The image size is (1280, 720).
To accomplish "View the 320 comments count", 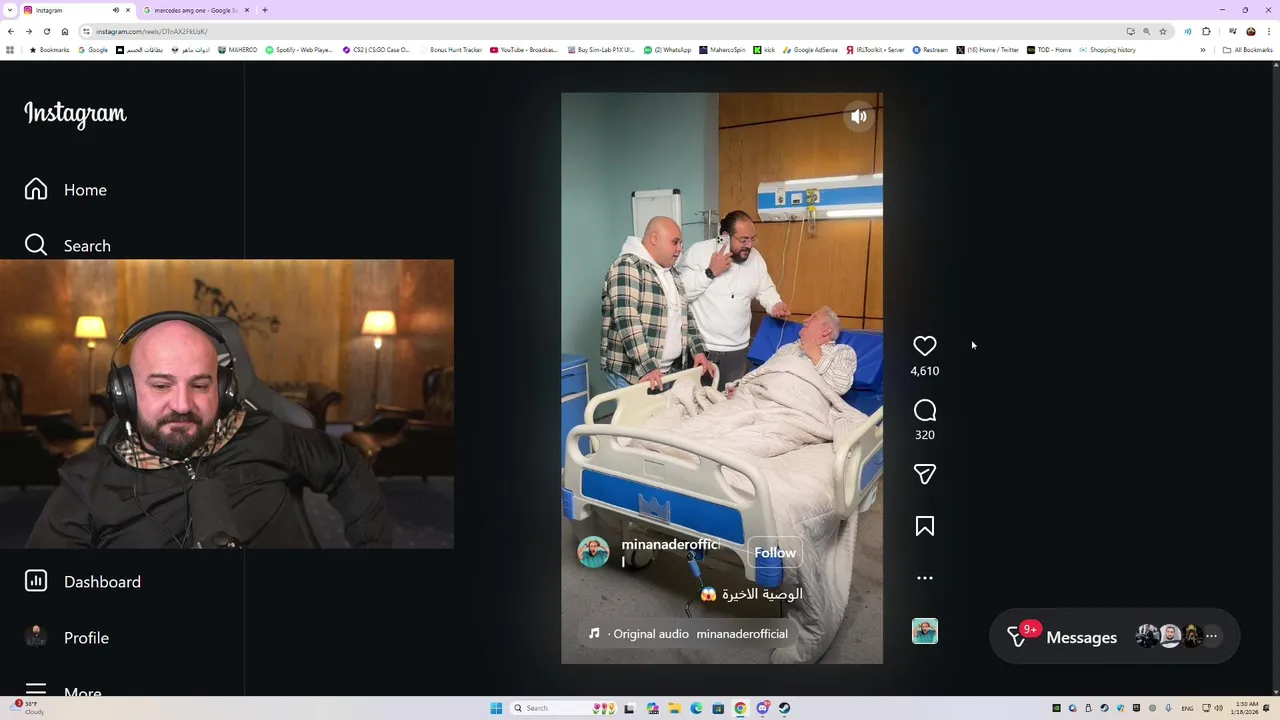I will (924, 435).
